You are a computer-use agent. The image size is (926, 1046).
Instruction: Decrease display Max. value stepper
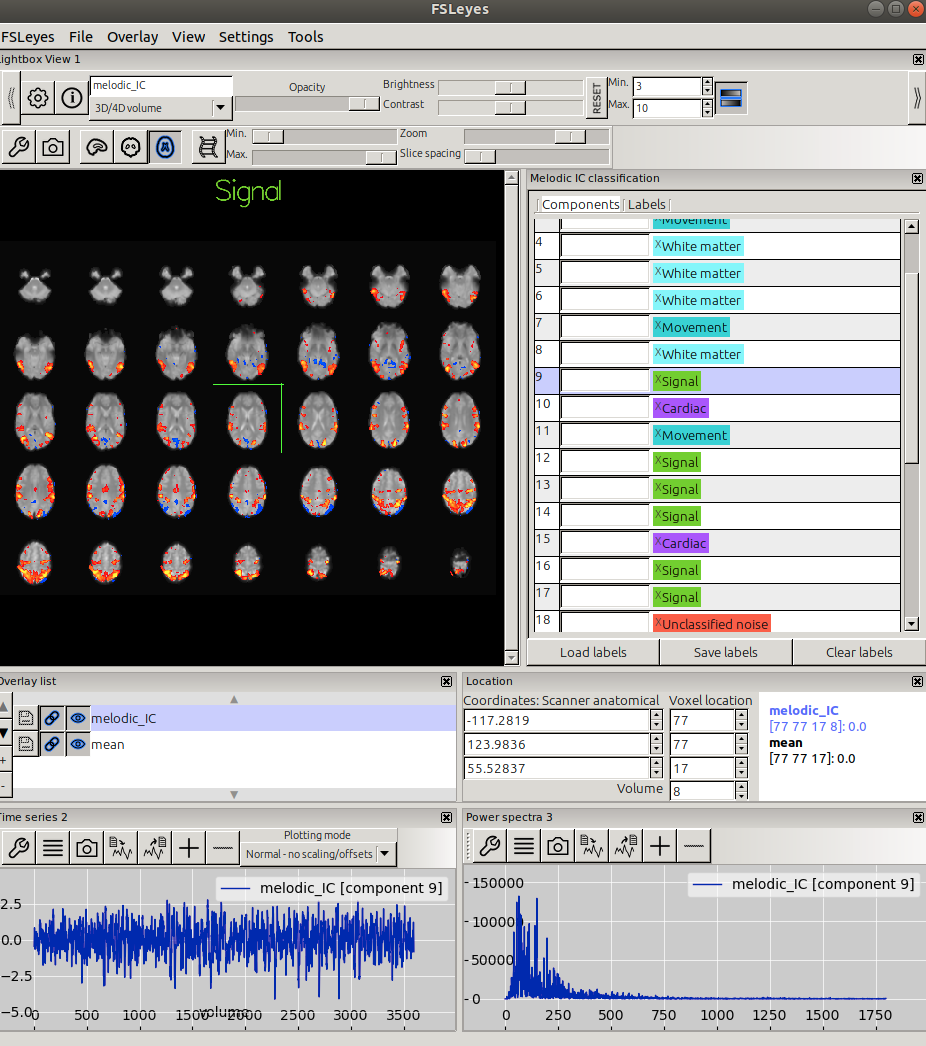(x=707, y=113)
